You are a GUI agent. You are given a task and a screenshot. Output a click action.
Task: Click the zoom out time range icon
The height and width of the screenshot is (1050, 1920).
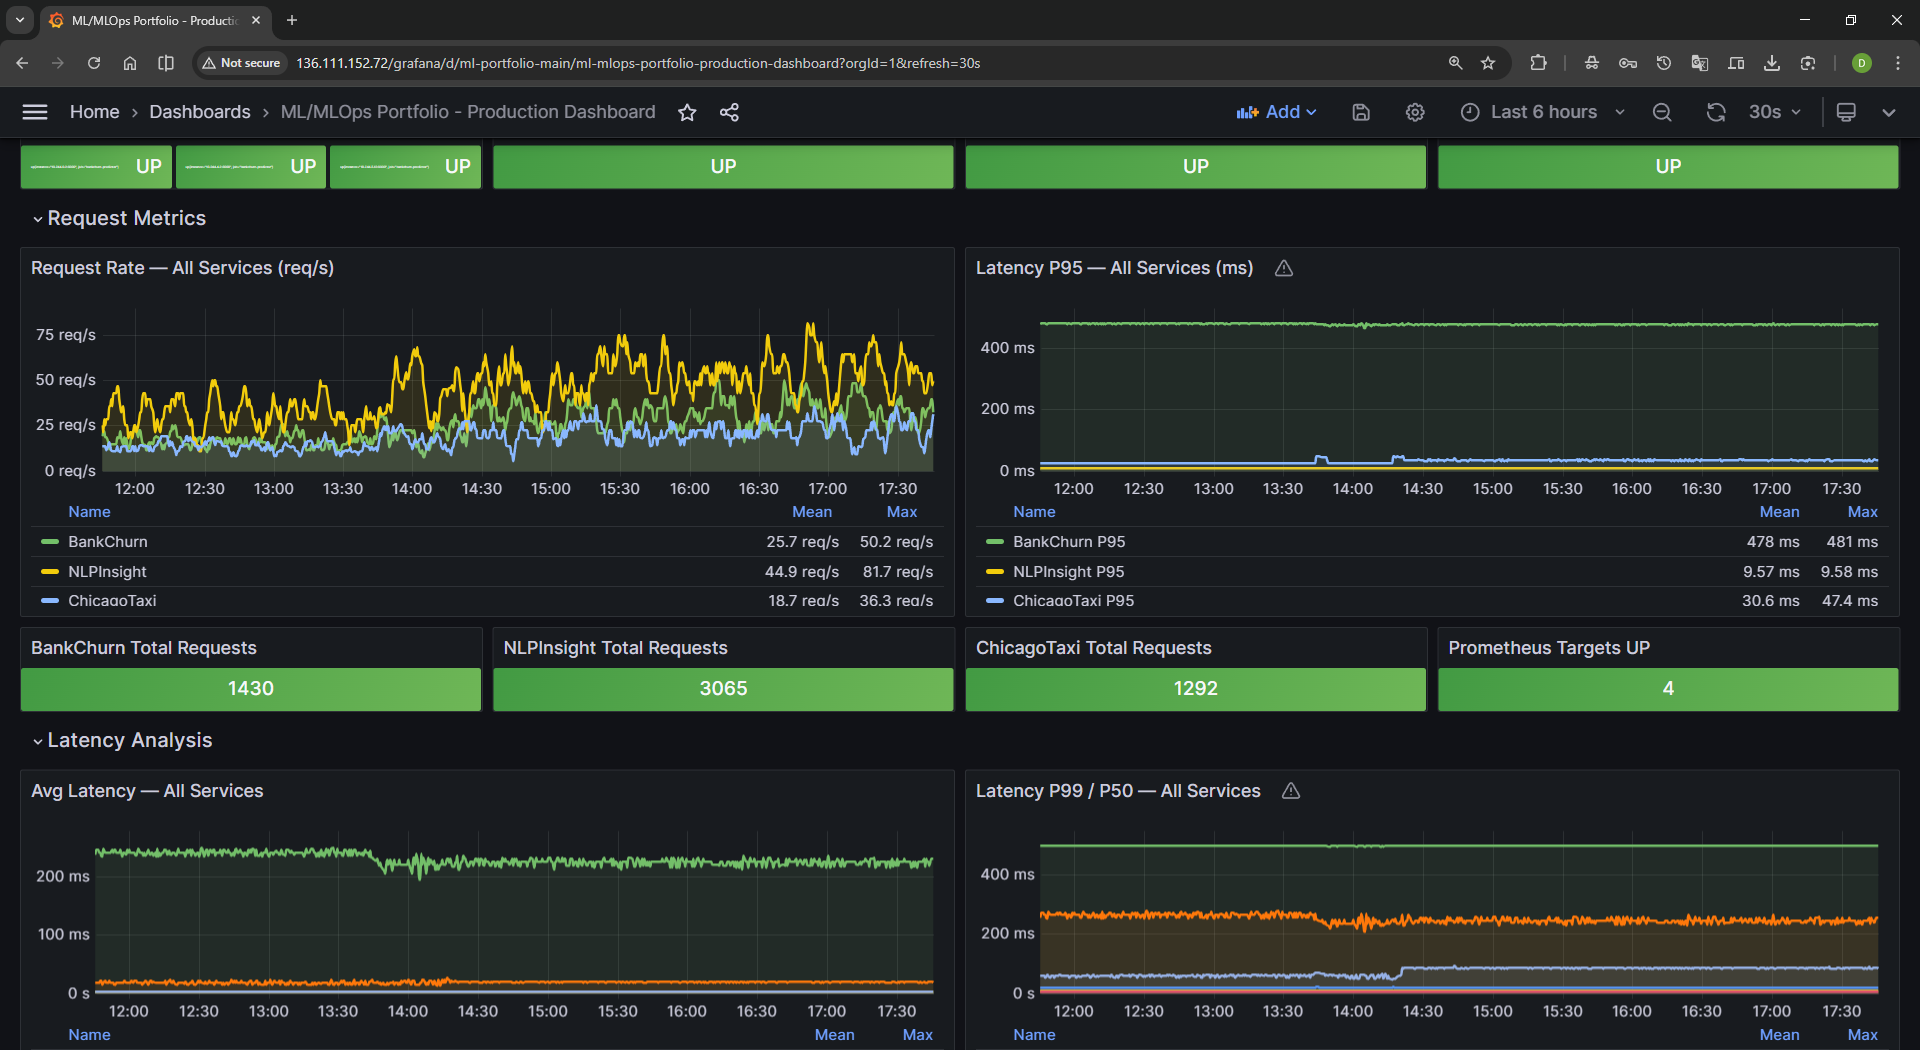[1662, 112]
